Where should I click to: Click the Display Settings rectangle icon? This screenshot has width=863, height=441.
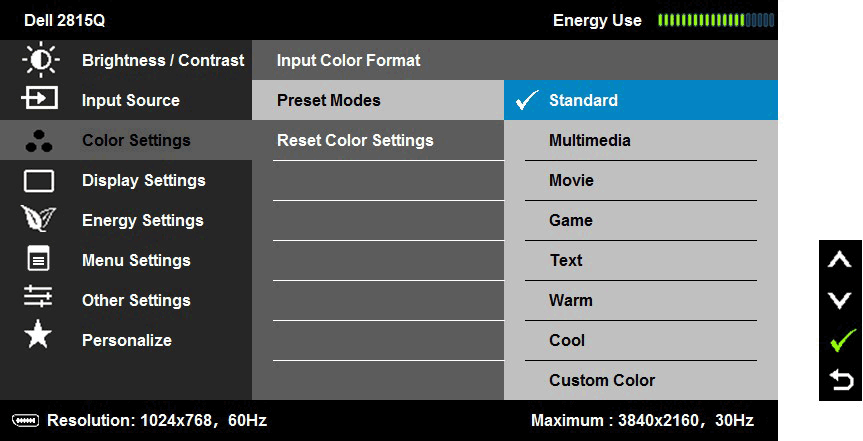(39, 181)
